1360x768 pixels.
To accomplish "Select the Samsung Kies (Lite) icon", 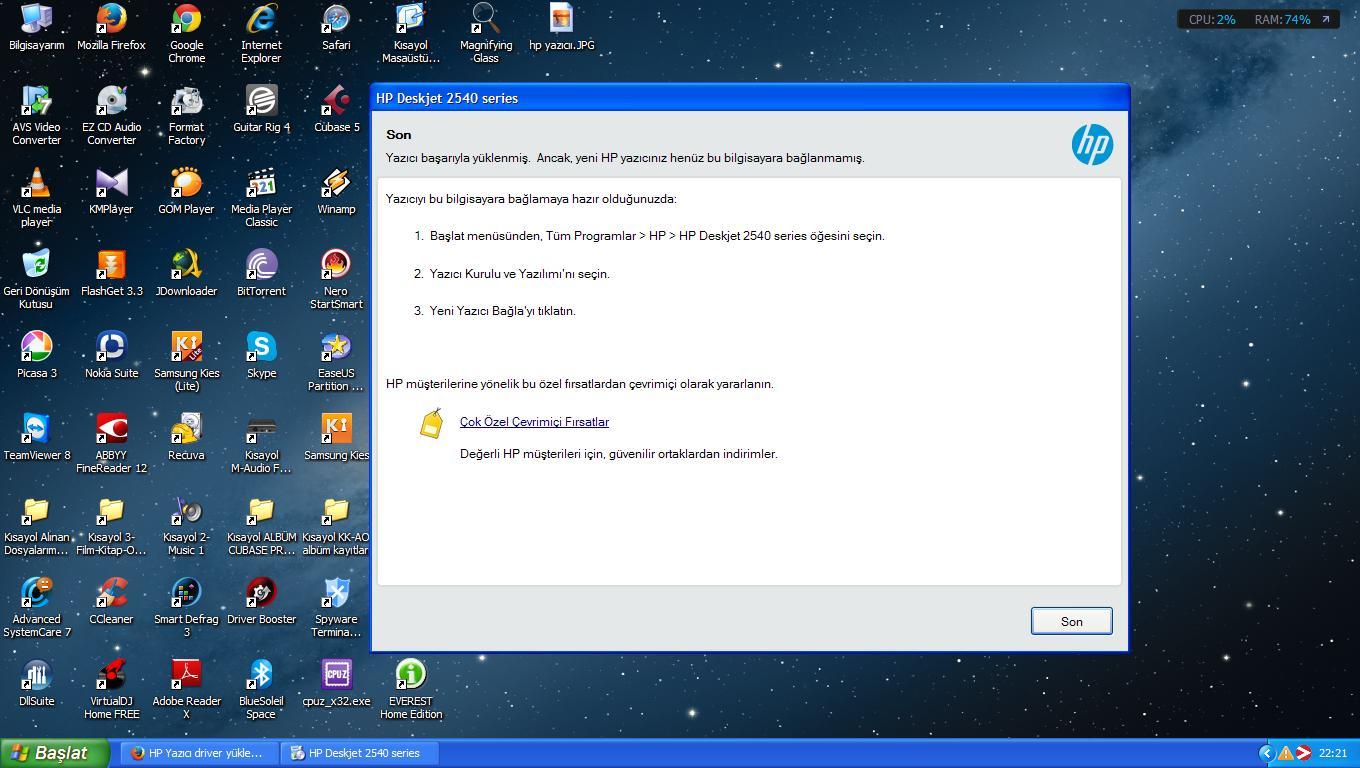I will tap(186, 361).
